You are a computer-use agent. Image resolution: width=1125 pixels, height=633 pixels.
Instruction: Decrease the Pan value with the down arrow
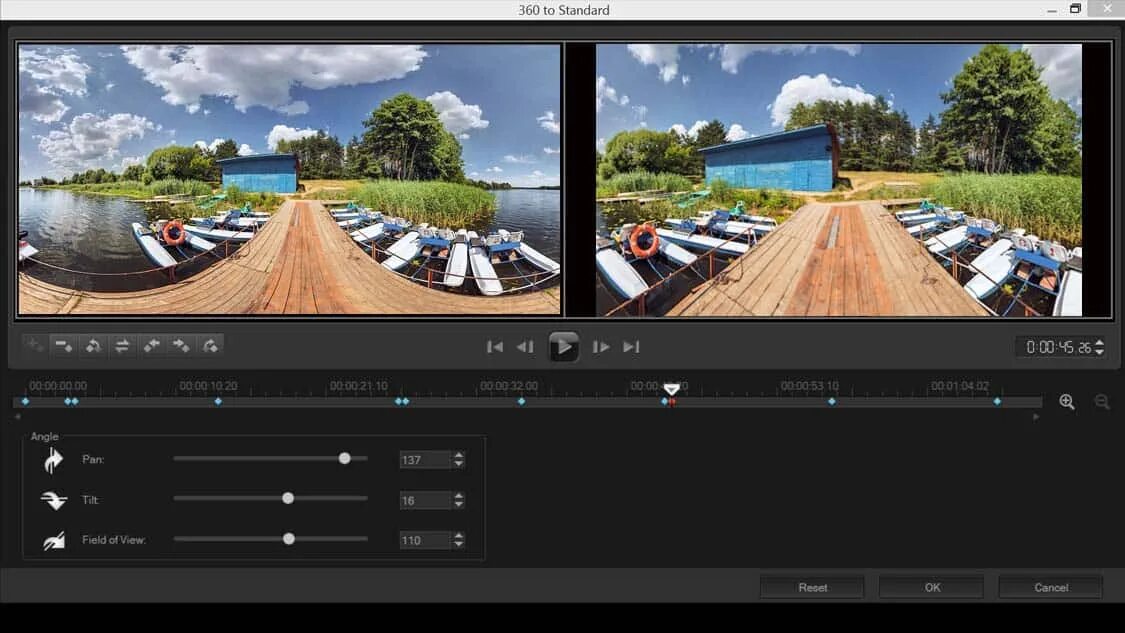pos(459,464)
